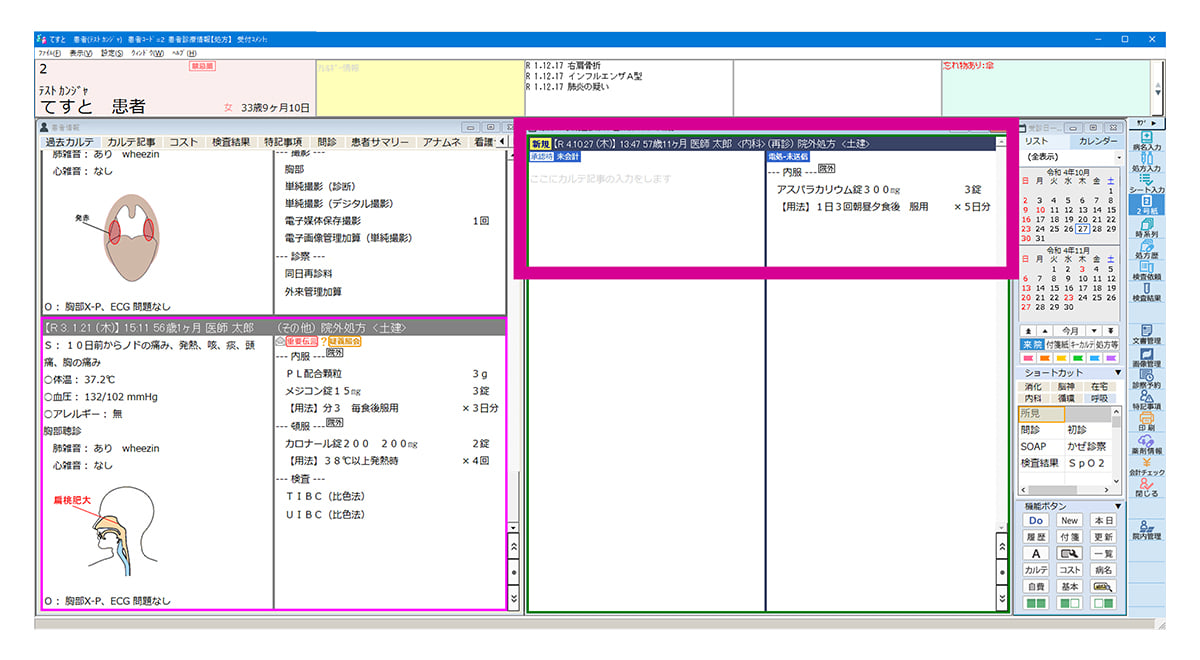Collapse the 機能ボタン panel

[x=1118, y=506]
